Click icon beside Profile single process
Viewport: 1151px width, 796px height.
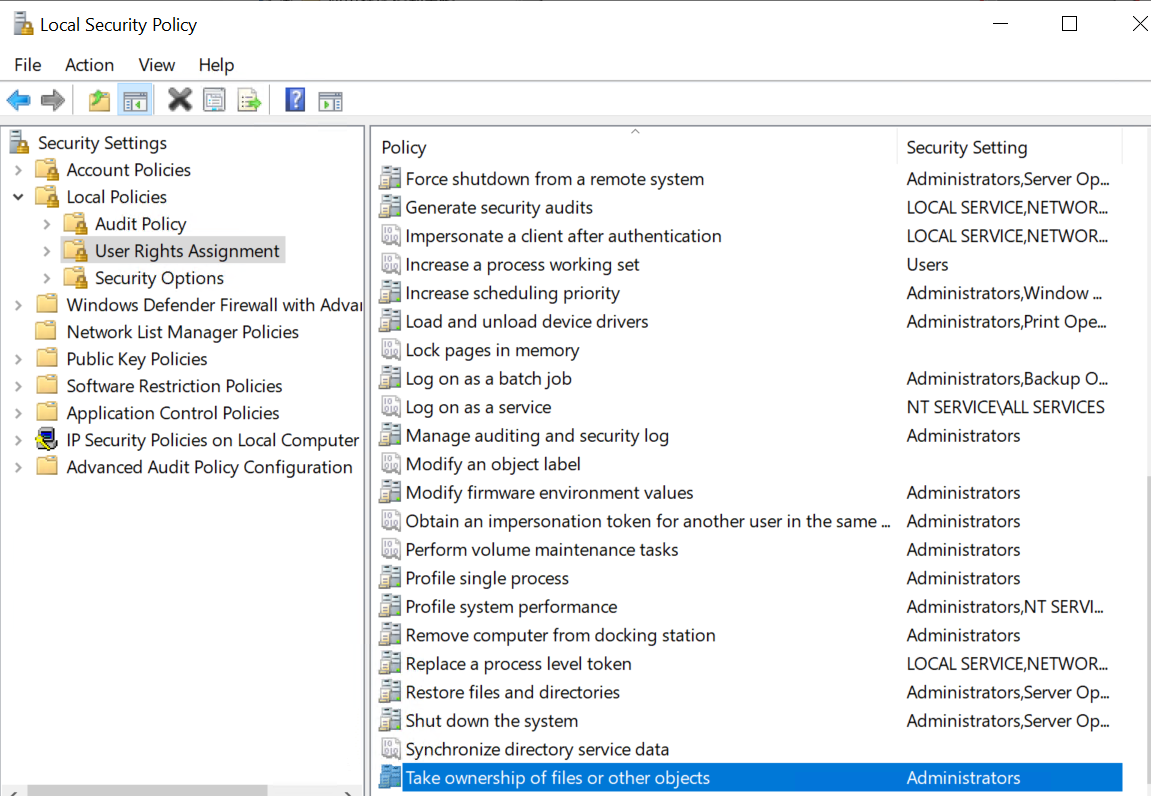[390, 578]
